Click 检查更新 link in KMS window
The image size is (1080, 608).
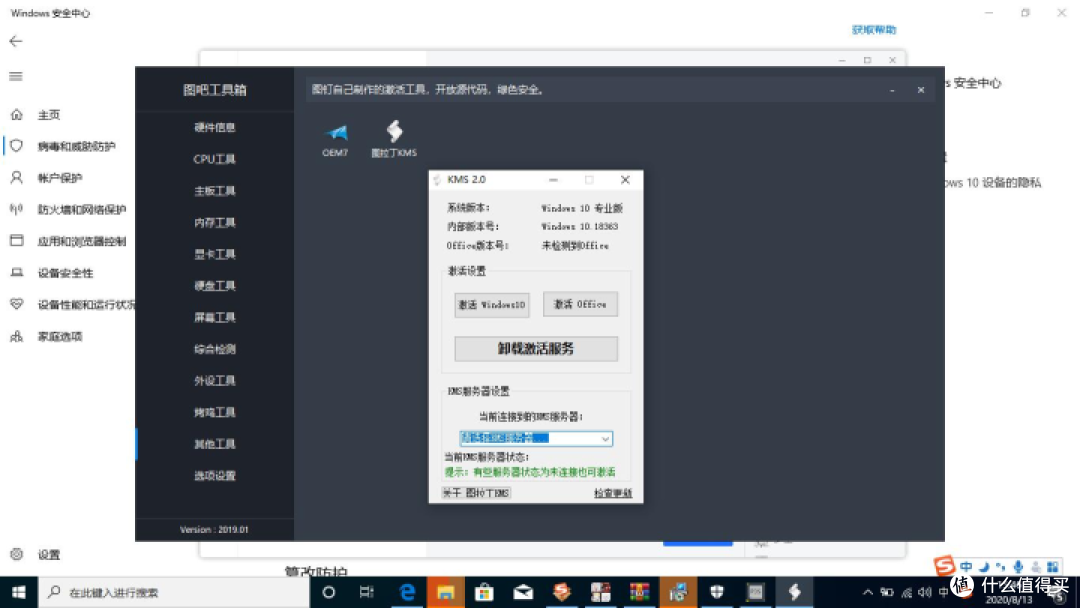click(x=613, y=493)
